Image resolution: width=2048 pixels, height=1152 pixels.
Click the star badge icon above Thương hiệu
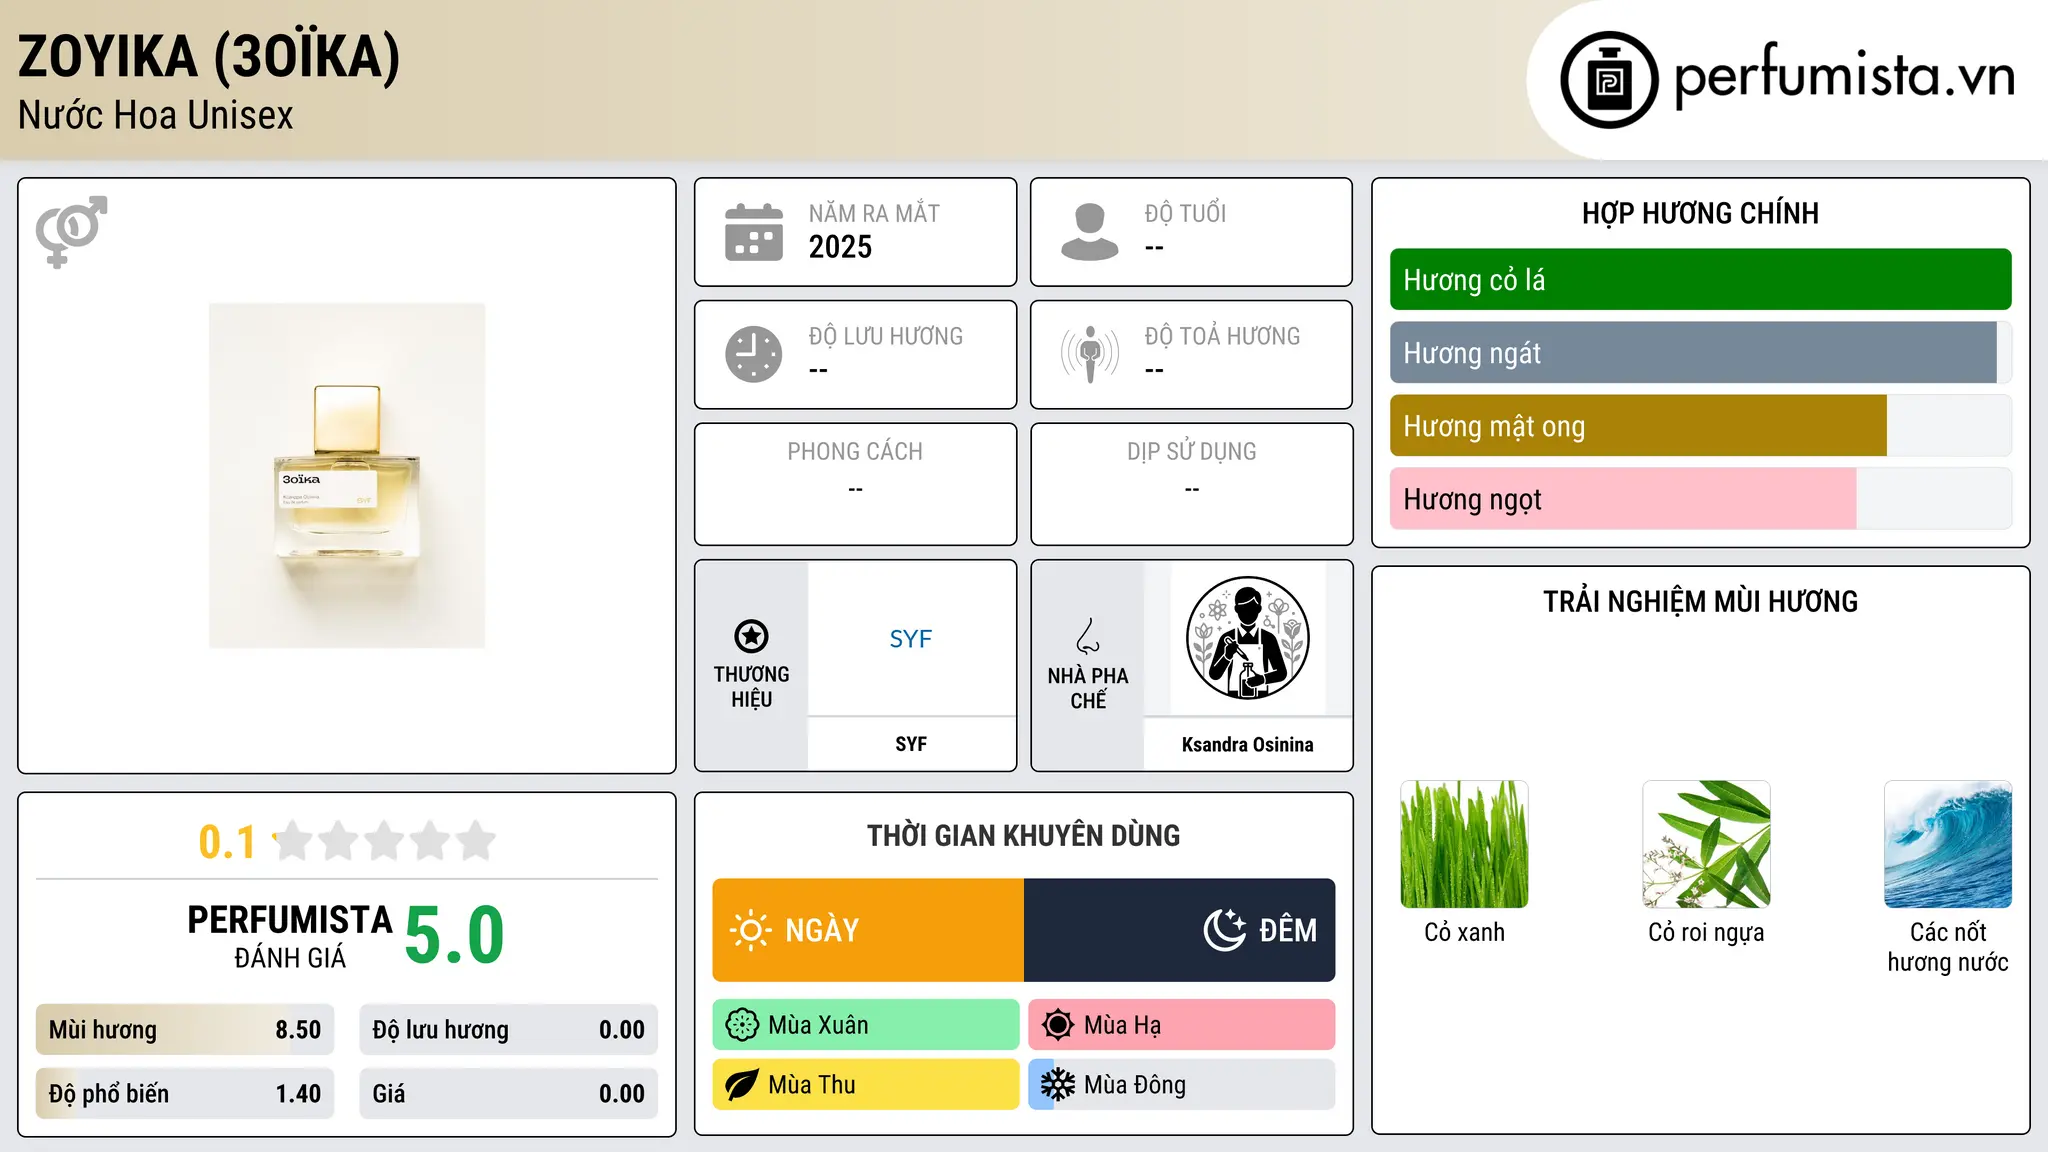pos(751,636)
